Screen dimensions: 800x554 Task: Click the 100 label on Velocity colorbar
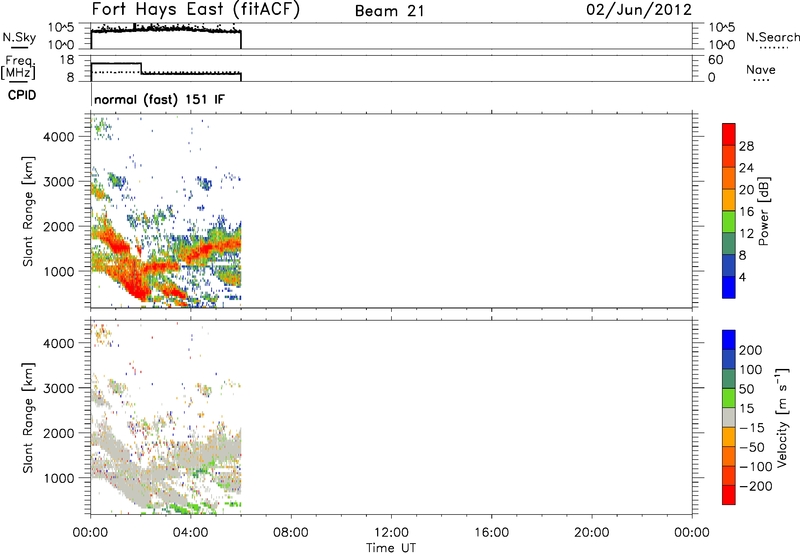[x=751, y=369]
